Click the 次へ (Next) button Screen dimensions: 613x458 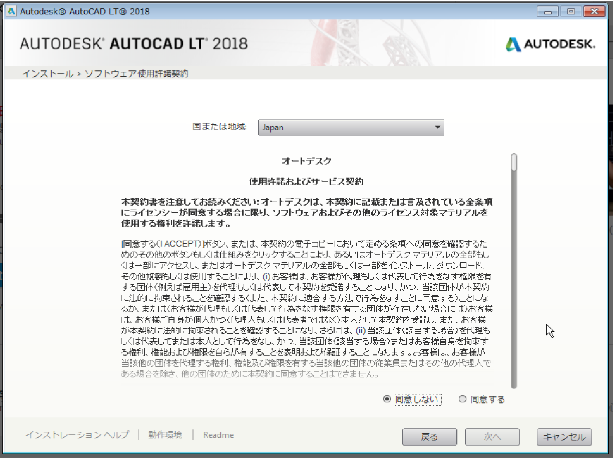(x=492, y=437)
